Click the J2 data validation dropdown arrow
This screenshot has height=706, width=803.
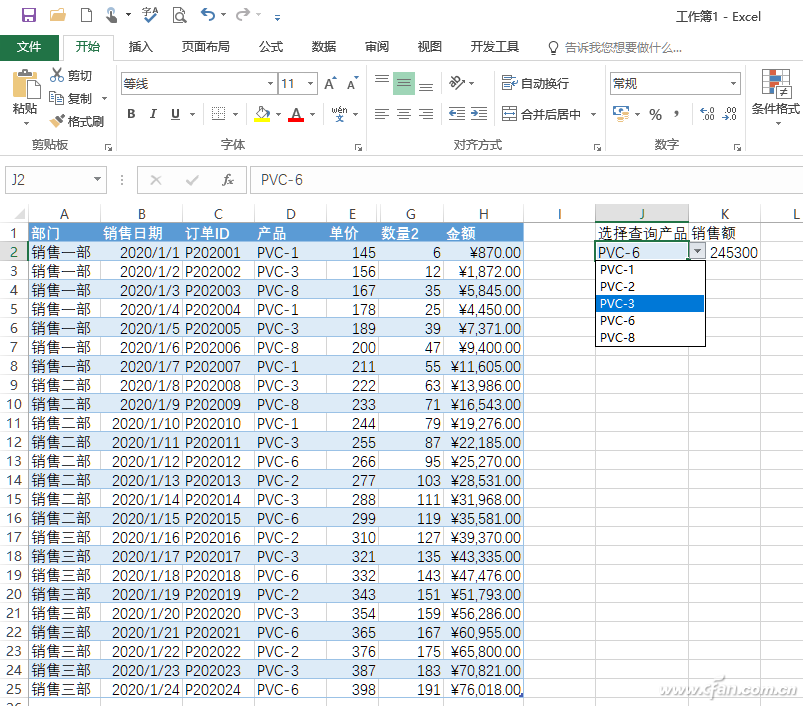point(697,251)
